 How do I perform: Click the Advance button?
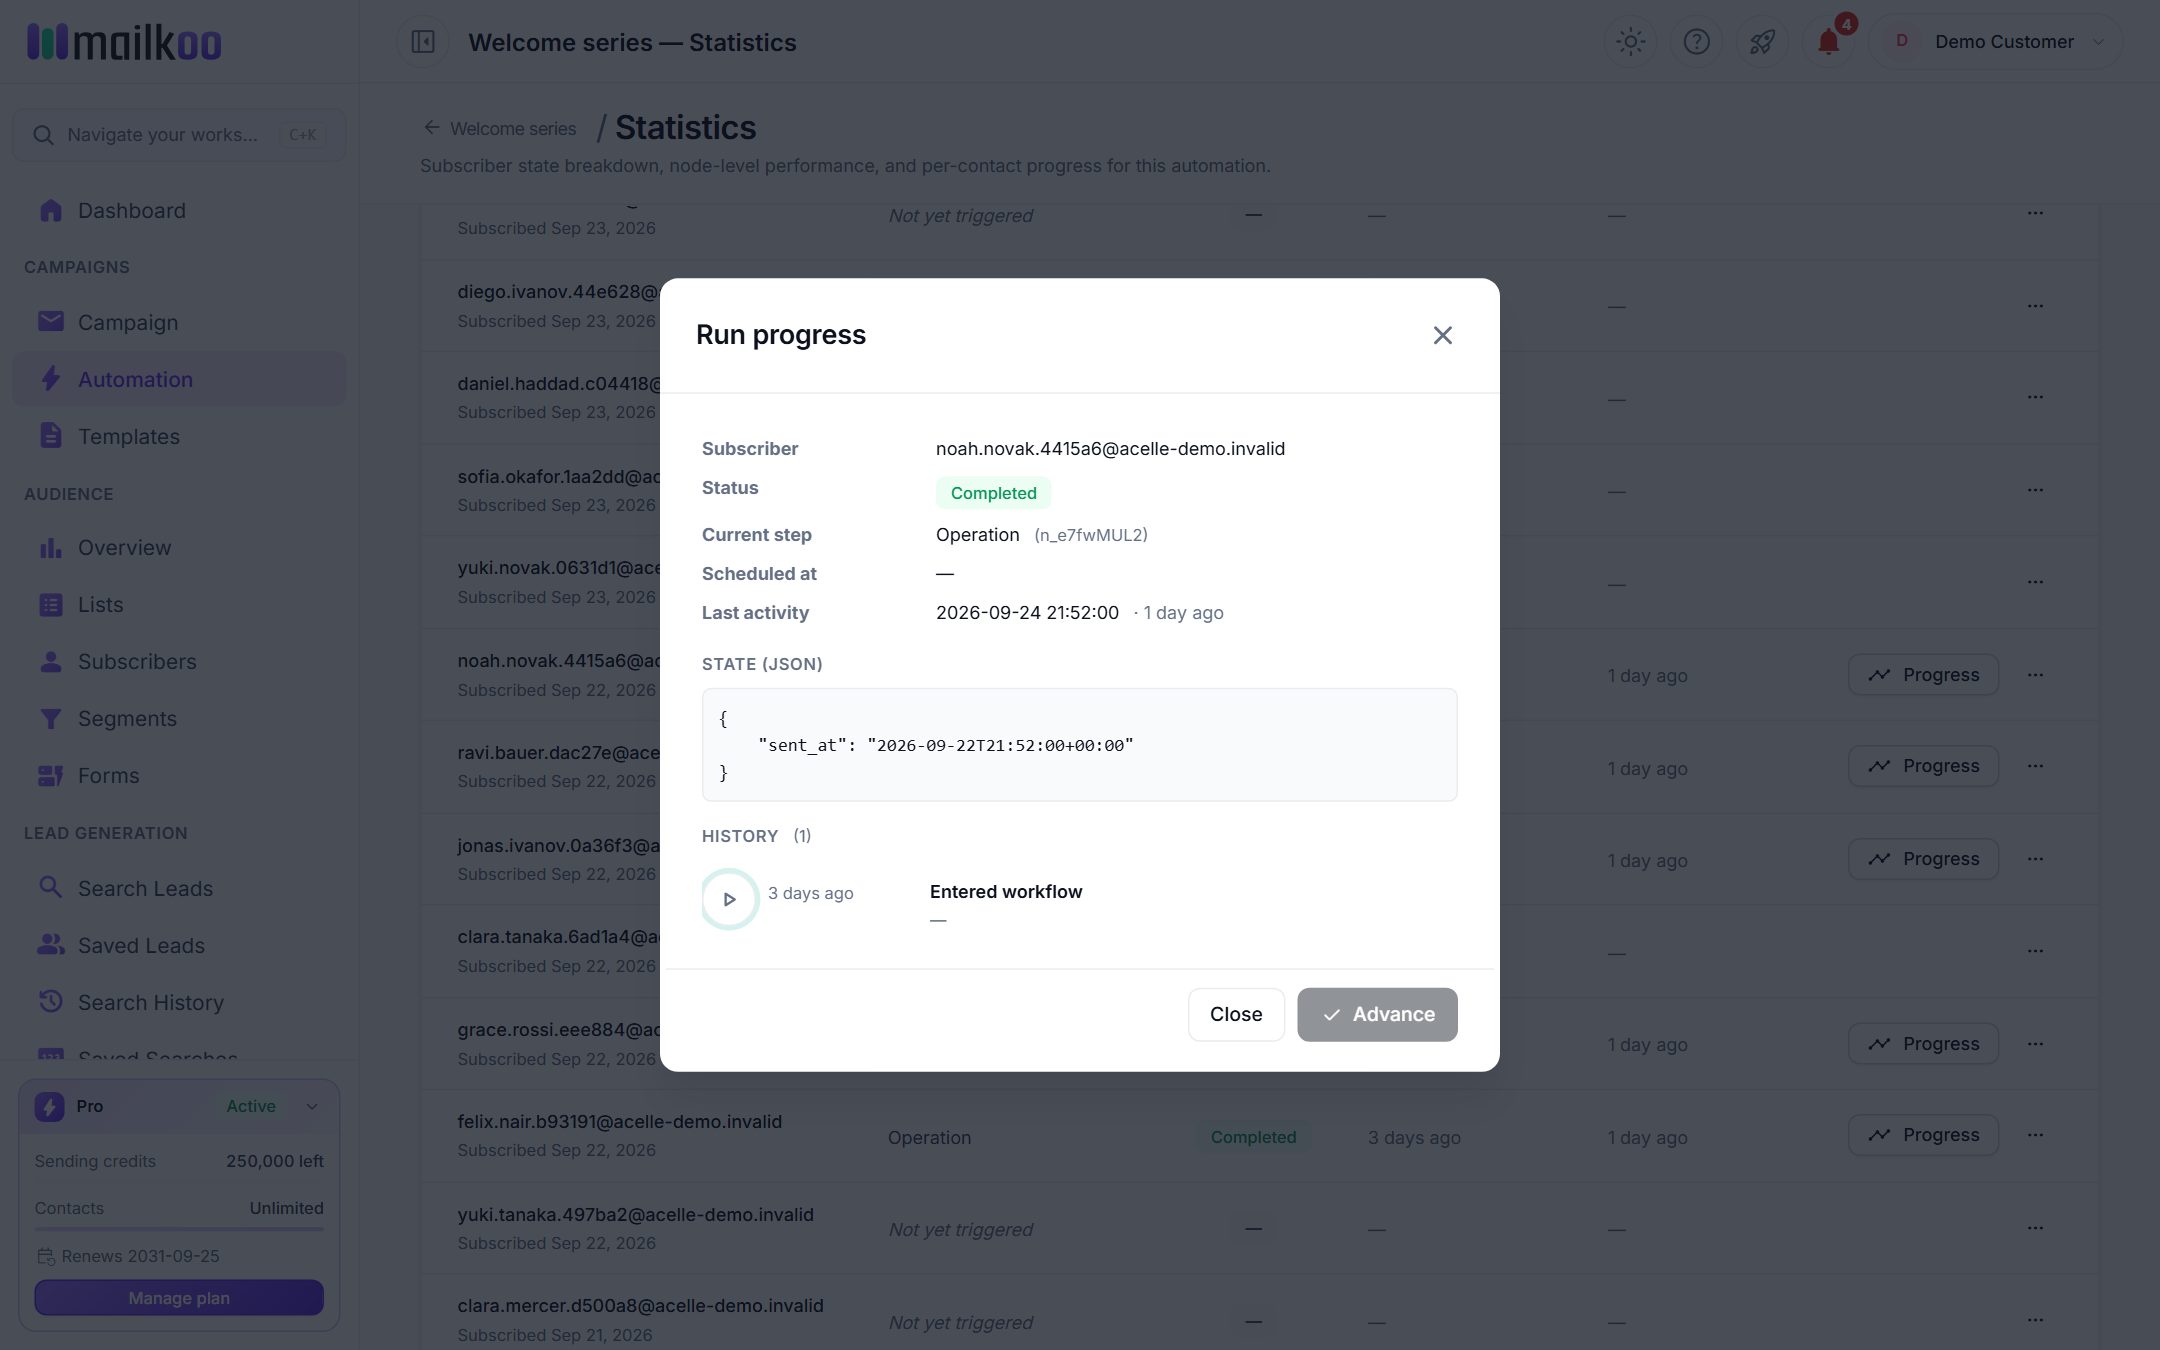point(1377,1014)
